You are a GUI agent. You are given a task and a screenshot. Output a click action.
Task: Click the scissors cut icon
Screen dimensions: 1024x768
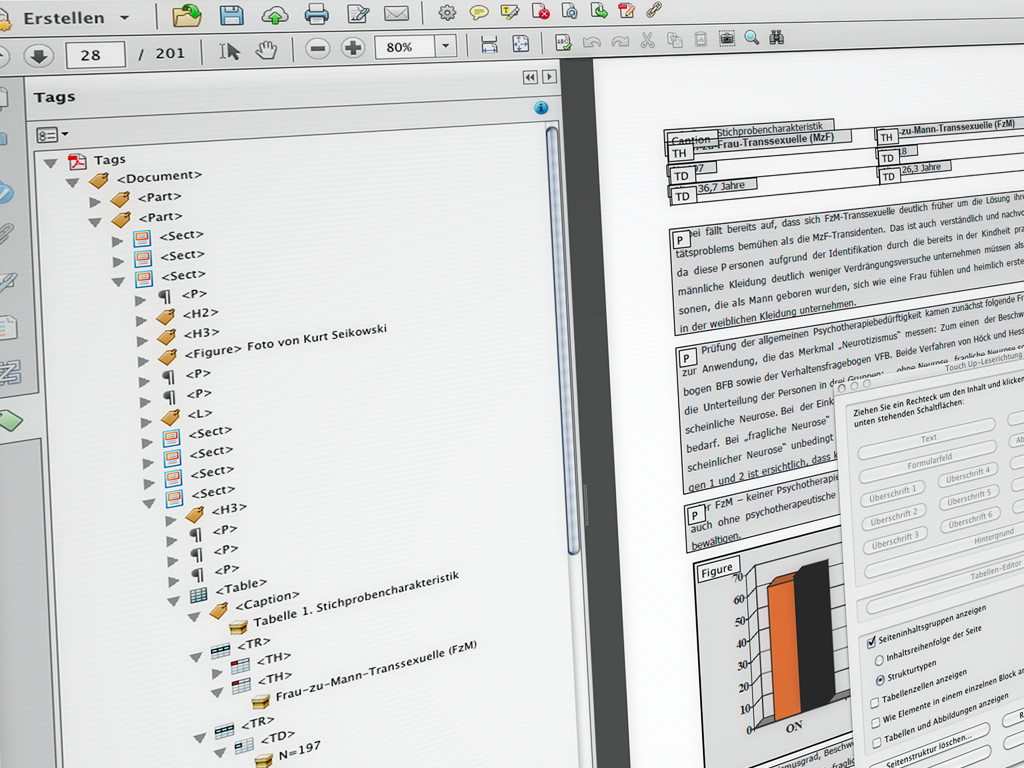[x=647, y=40]
